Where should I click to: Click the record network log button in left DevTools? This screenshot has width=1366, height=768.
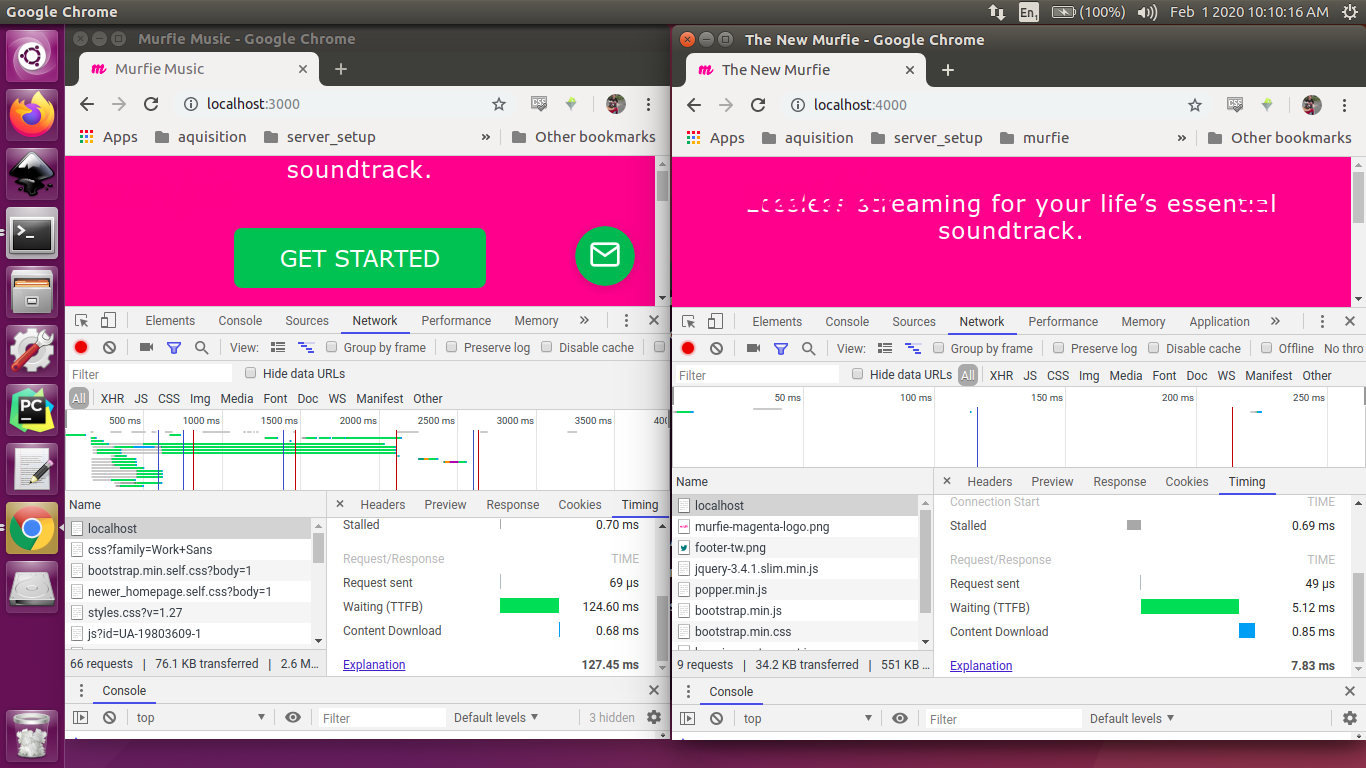pyautogui.click(x=81, y=348)
